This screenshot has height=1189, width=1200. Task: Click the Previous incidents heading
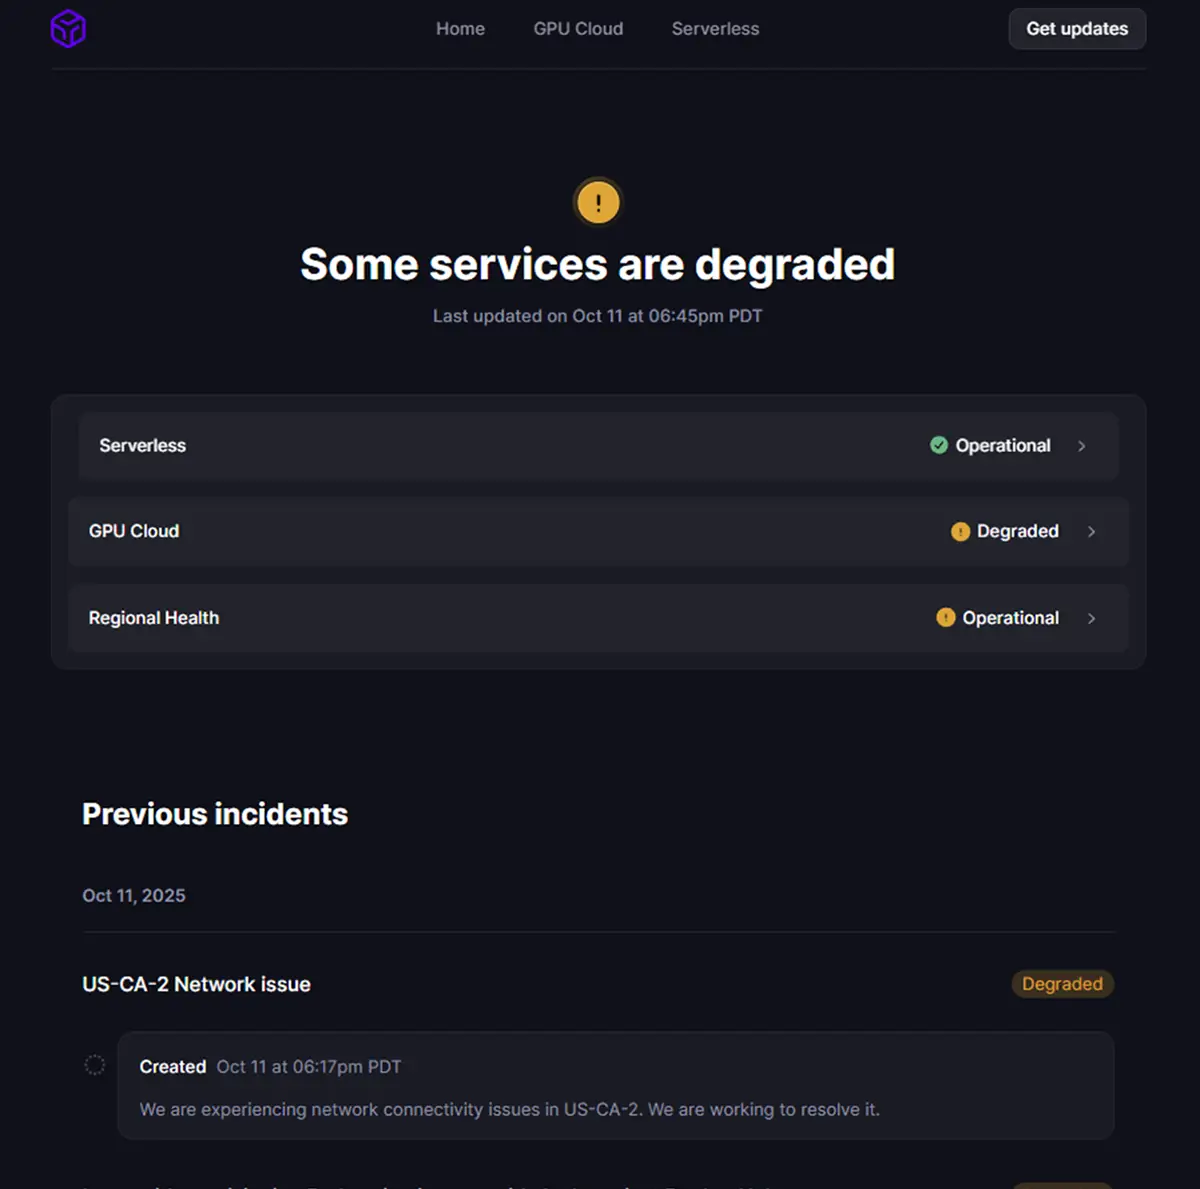tap(215, 814)
